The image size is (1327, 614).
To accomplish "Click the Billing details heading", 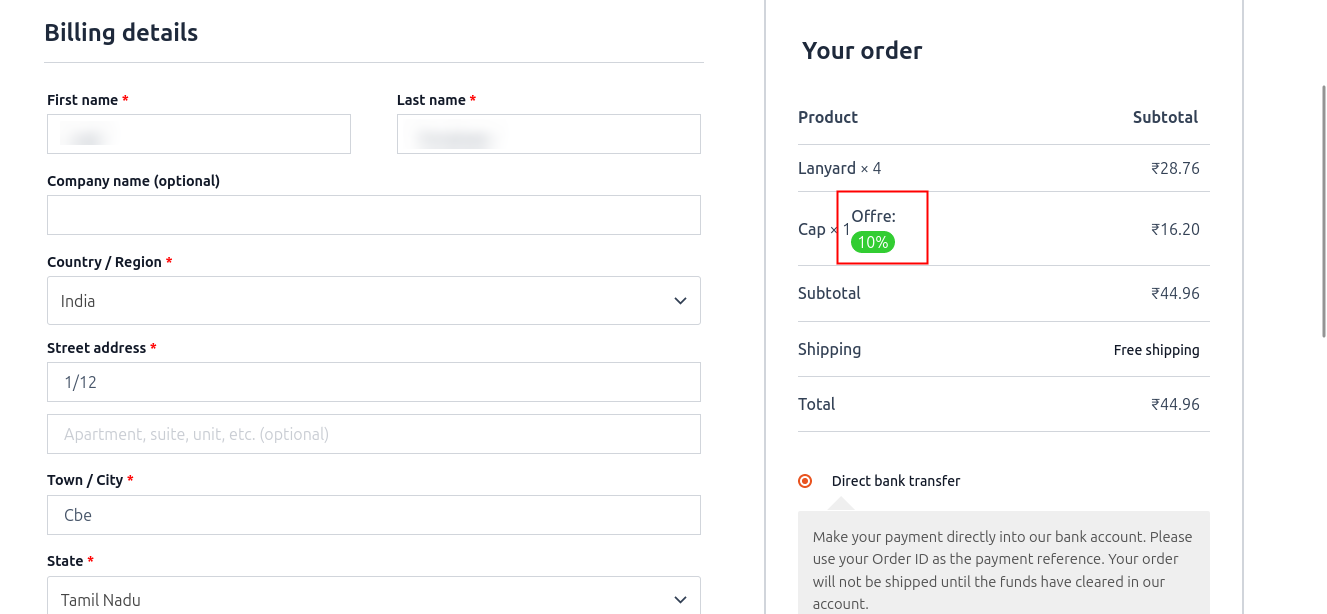I will pyautogui.click(x=121, y=32).
